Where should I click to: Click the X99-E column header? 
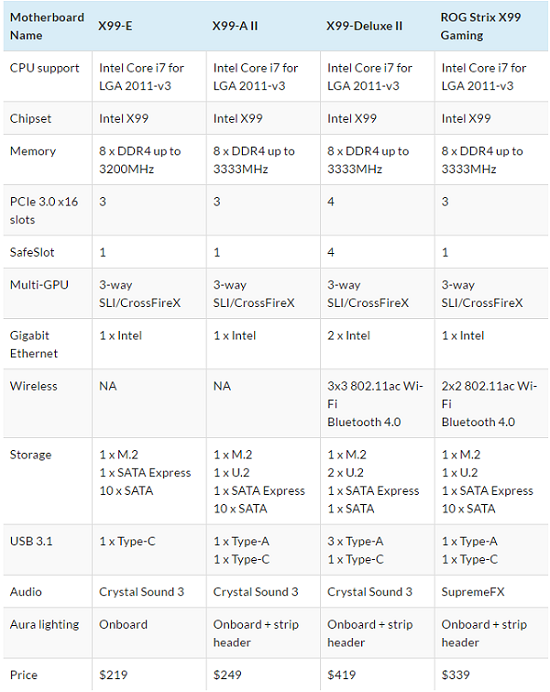click(x=115, y=26)
